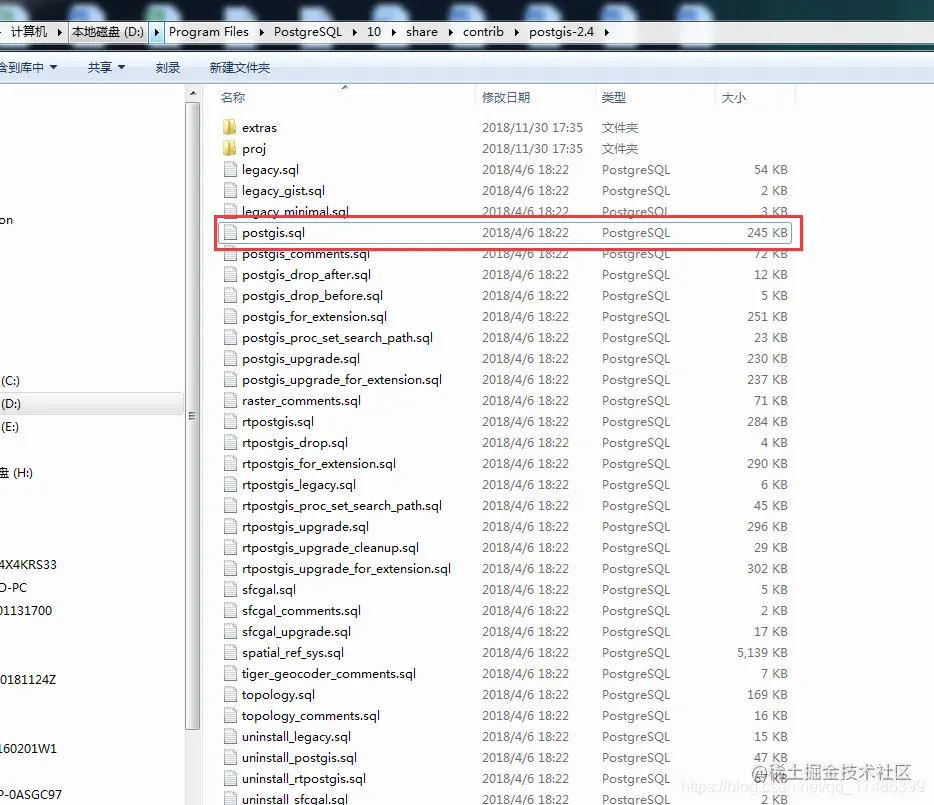Open the extras folder

(259, 127)
